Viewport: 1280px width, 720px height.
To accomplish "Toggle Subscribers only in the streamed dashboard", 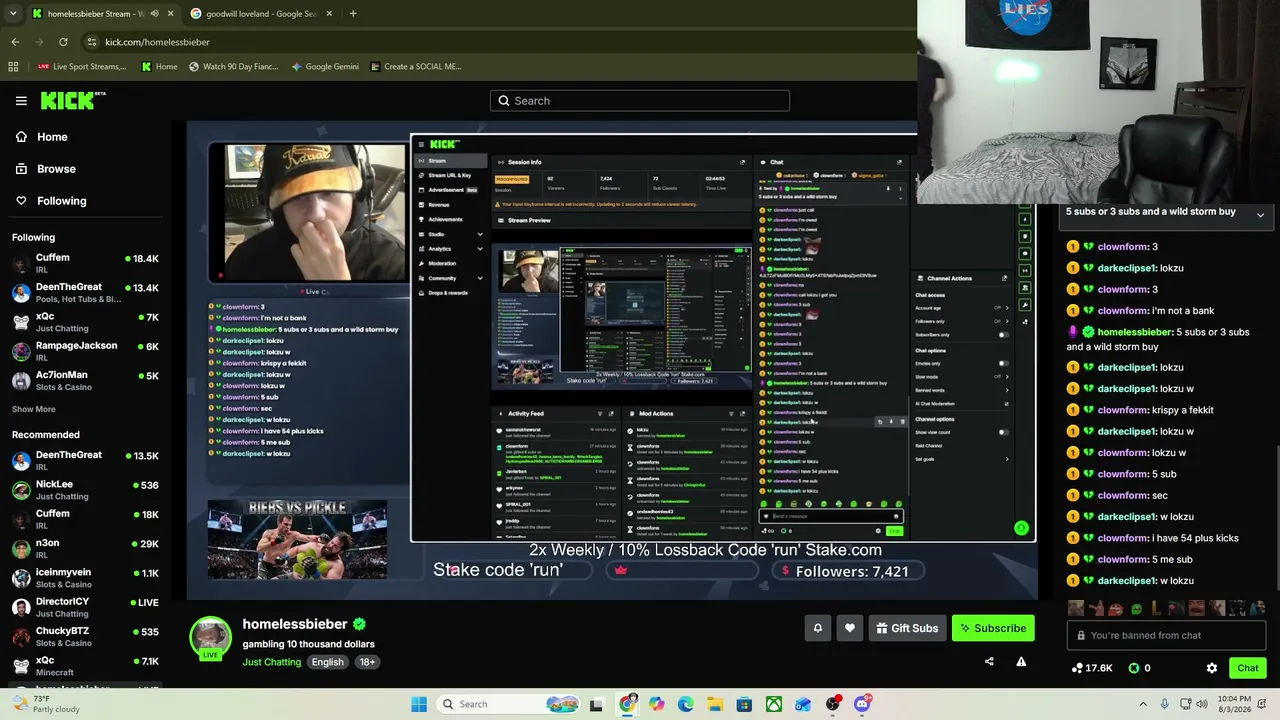I will [1003, 335].
